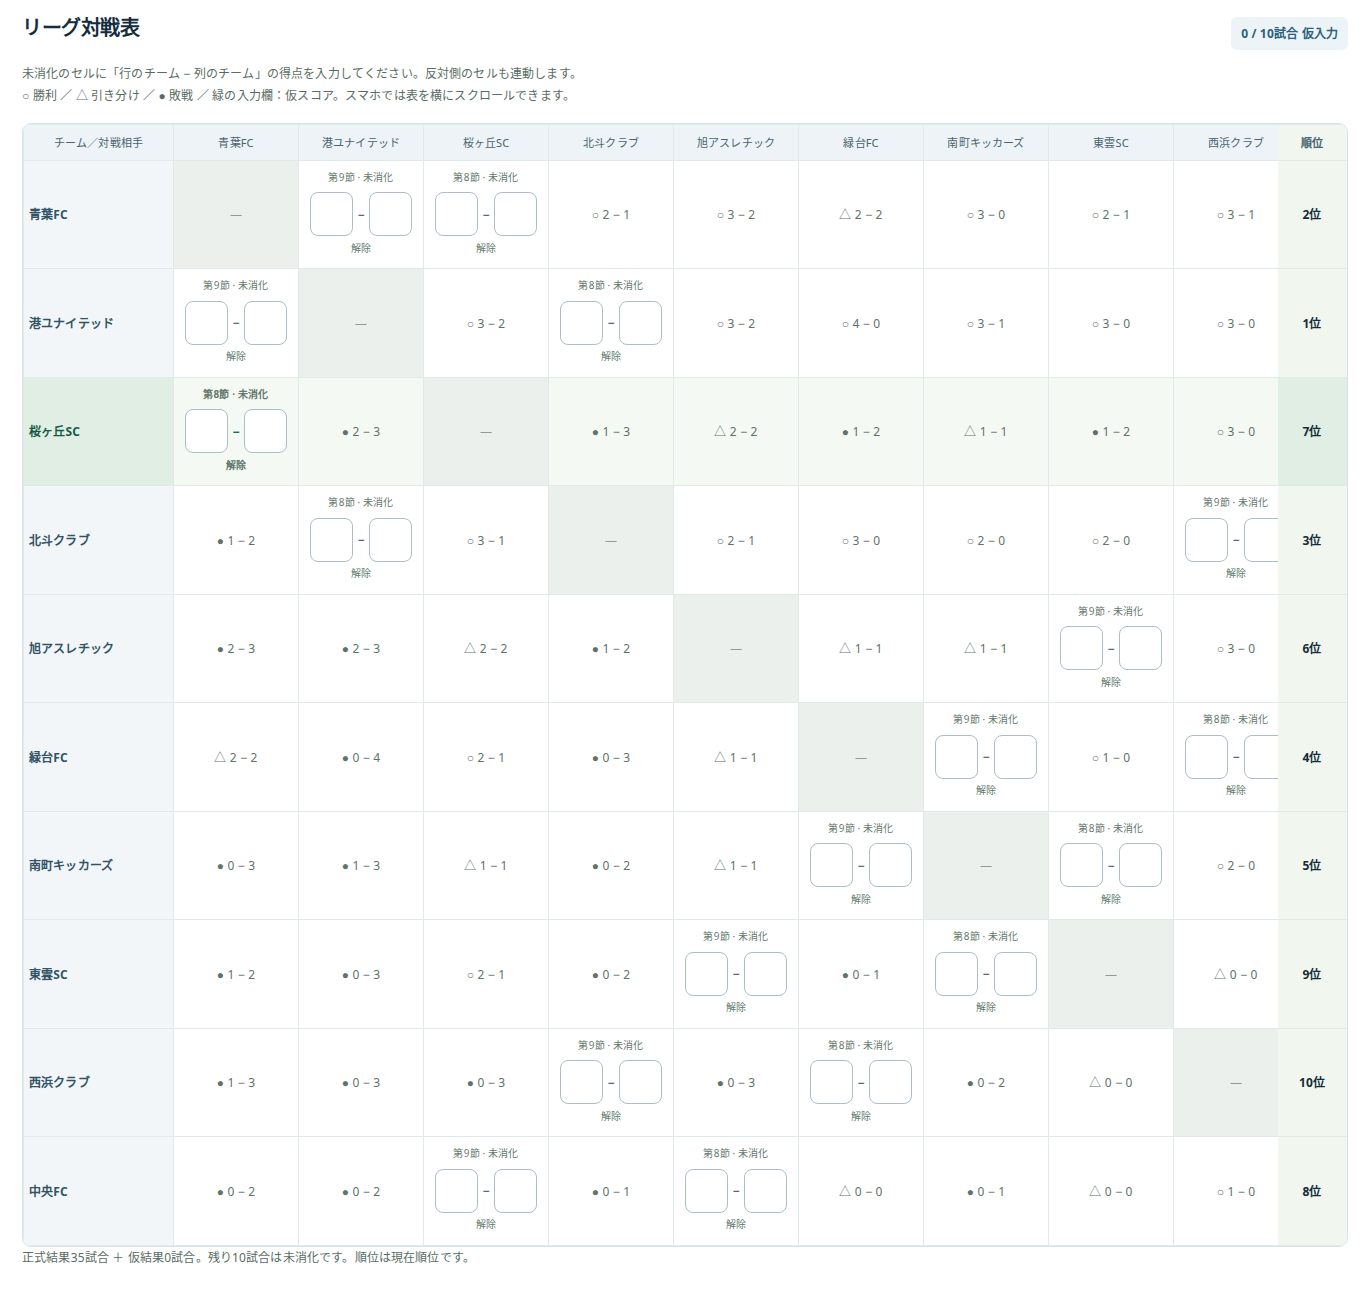The height and width of the screenshot is (1310, 1370).
Task: Click 解除 in 旭アスレチック row under 東雲SC
Action: 1111,682
